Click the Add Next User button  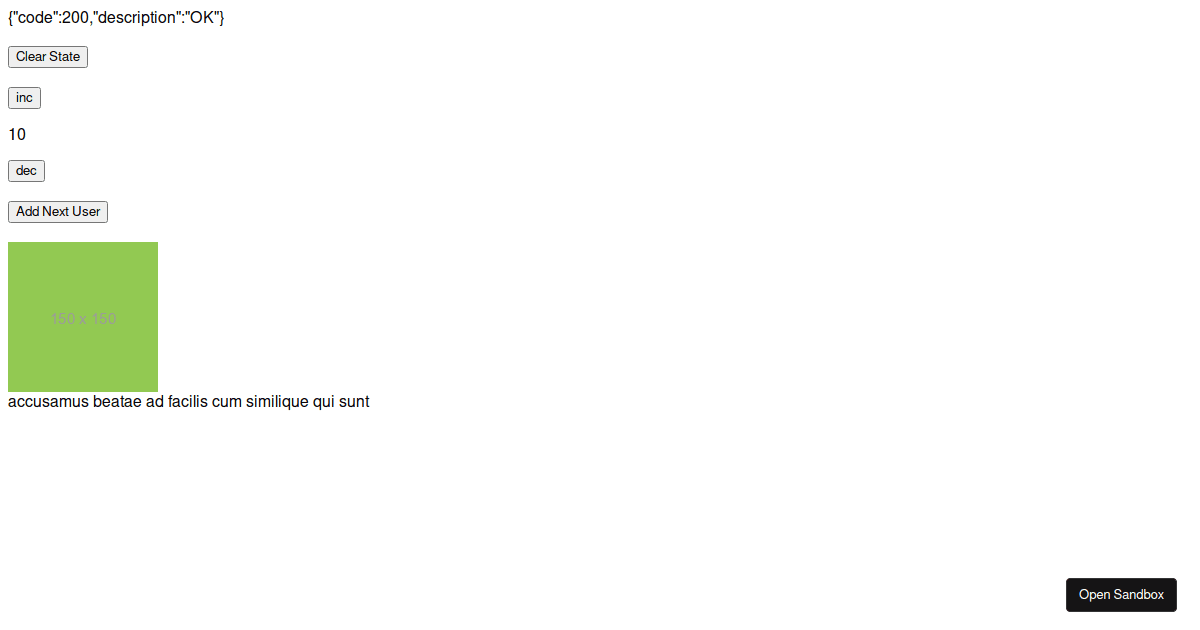58,212
